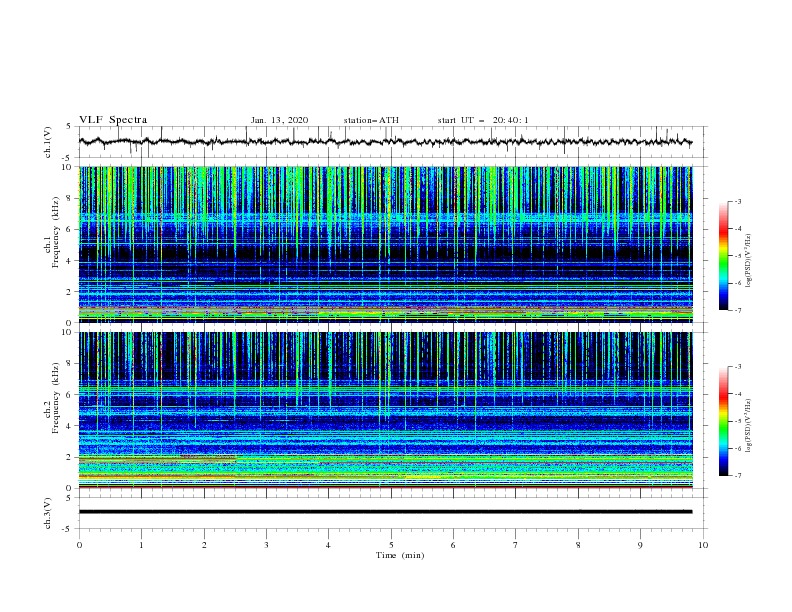792x612 pixels.
Task: Click the "ch.3(V)" axis label
Action: pyautogui.click(x=48, y=513)
